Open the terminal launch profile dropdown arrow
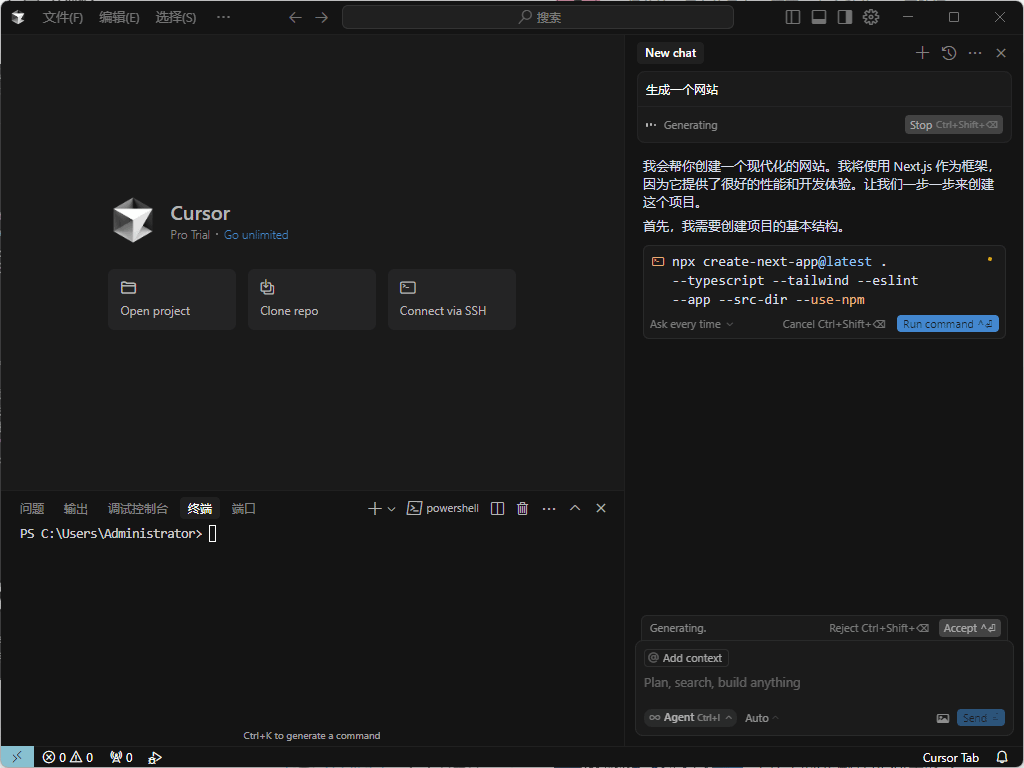The image size is (1024, 768). [x=391, y=509]
